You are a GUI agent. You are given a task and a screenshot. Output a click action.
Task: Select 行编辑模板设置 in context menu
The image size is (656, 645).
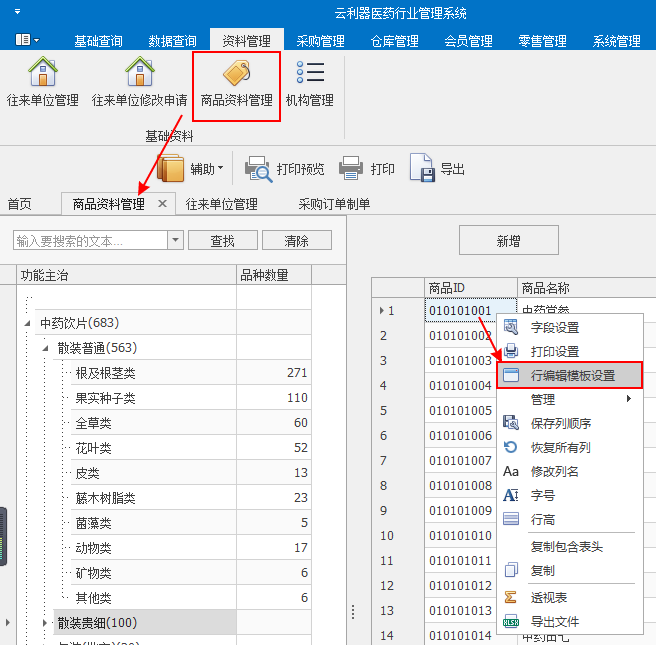[572, 376]
